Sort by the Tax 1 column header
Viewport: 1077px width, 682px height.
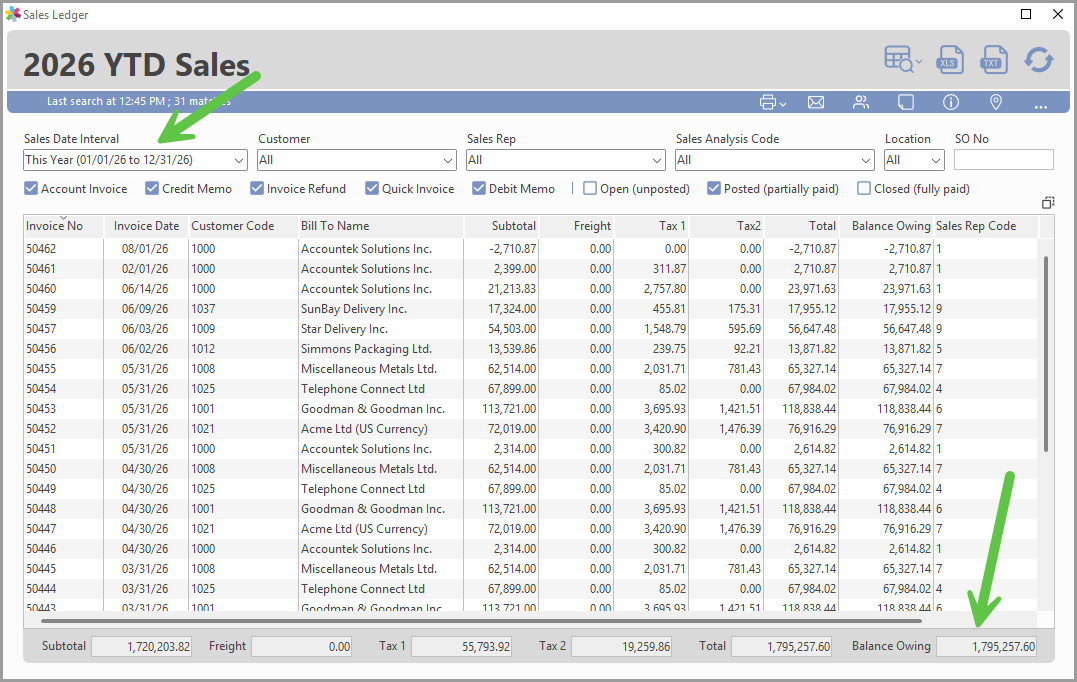click(x=651, y=226)
